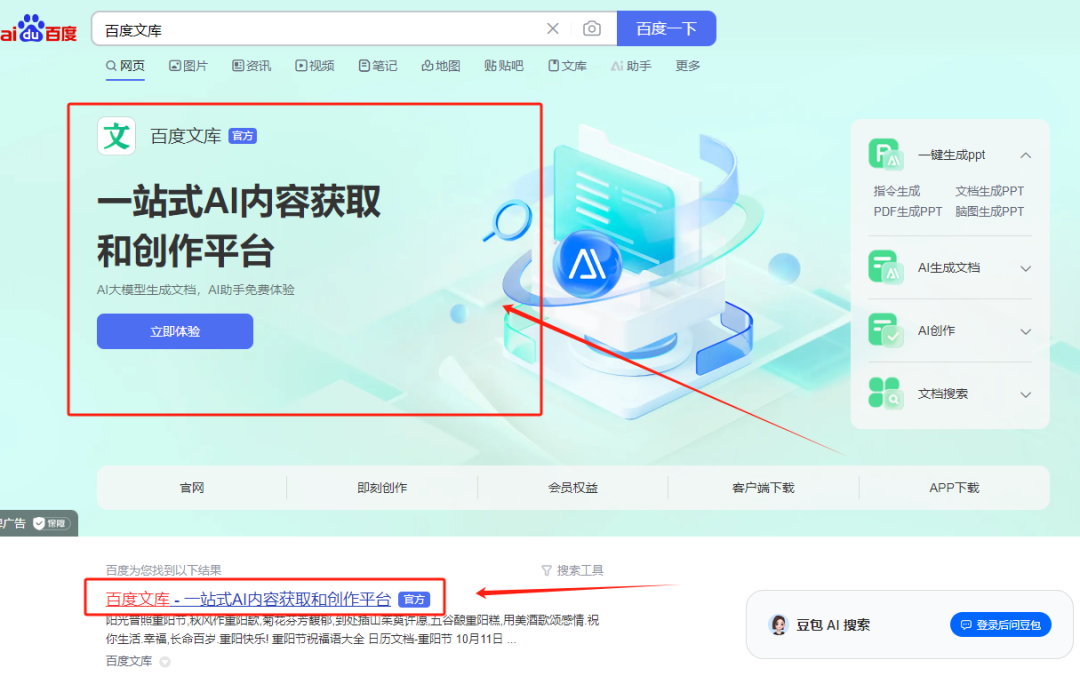Click the AI创作 label
The height and width of the screenshot is (684, 1080).
936,331
